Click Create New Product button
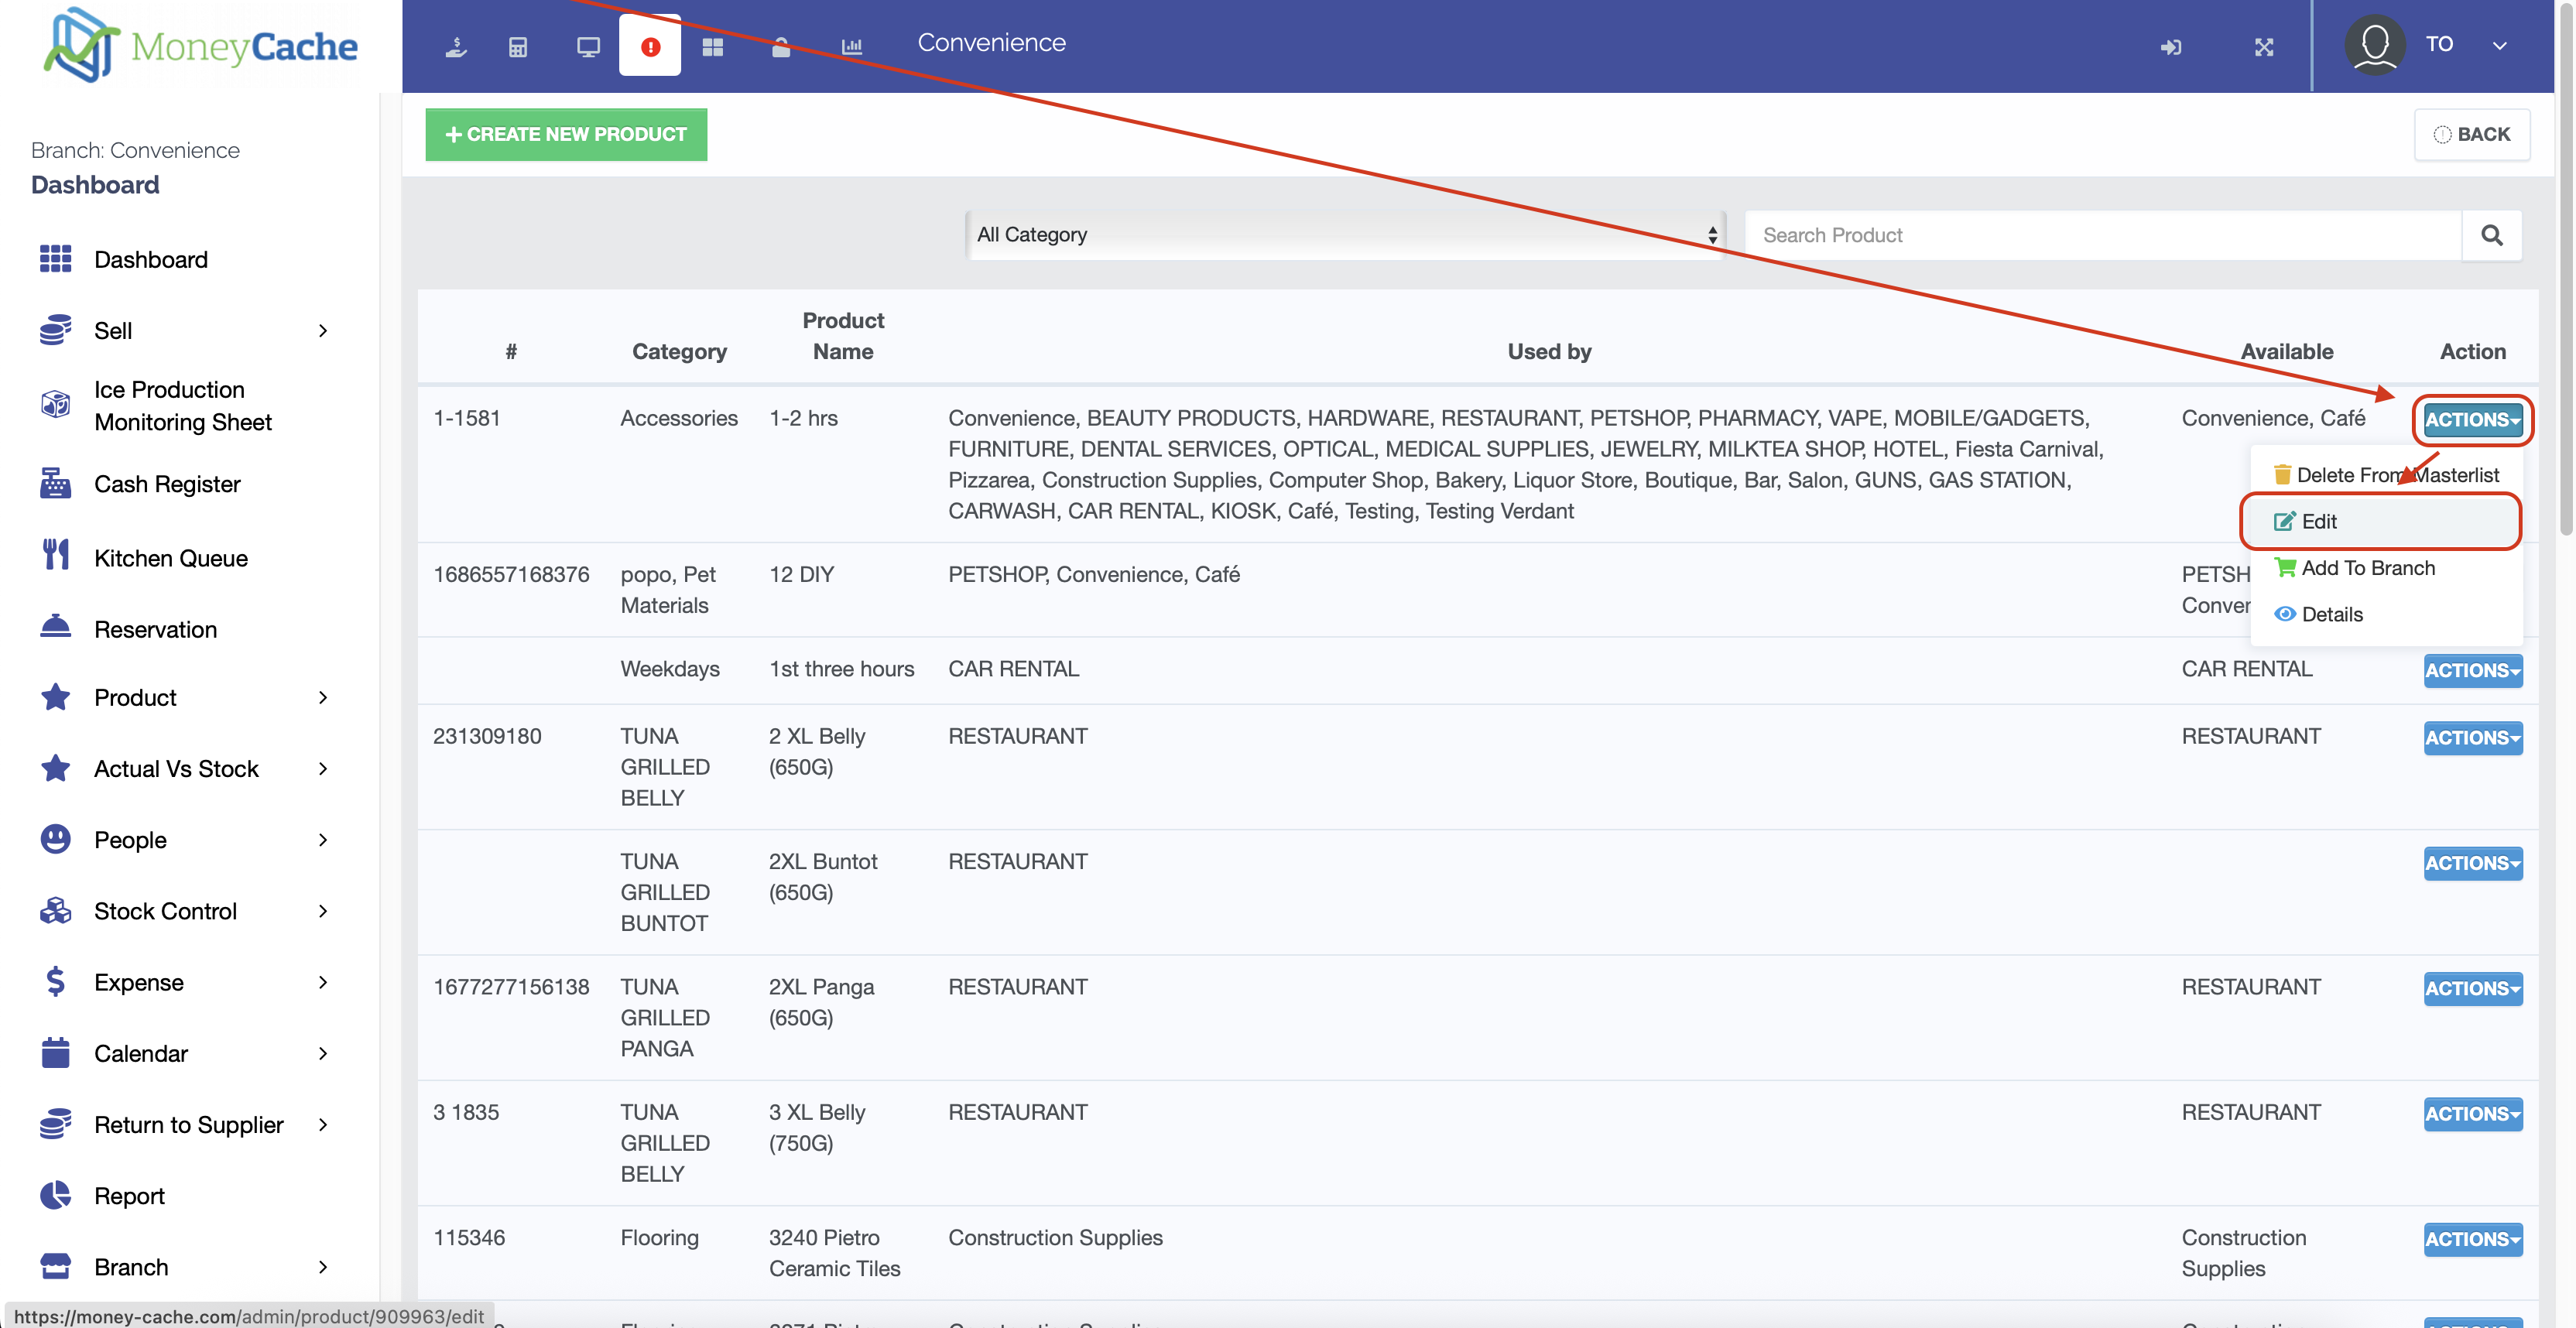This screenshot has height=1328, width=2576. click(566, 134)
